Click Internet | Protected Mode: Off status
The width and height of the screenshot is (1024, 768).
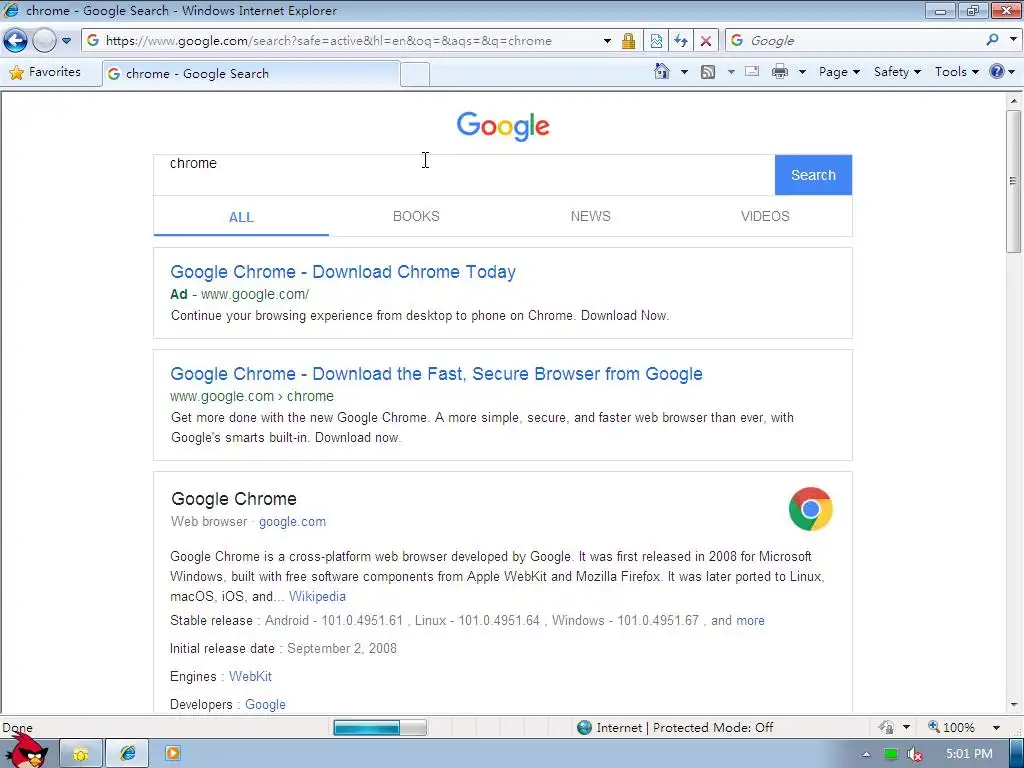pyautogui.click(x=675, y=728)
